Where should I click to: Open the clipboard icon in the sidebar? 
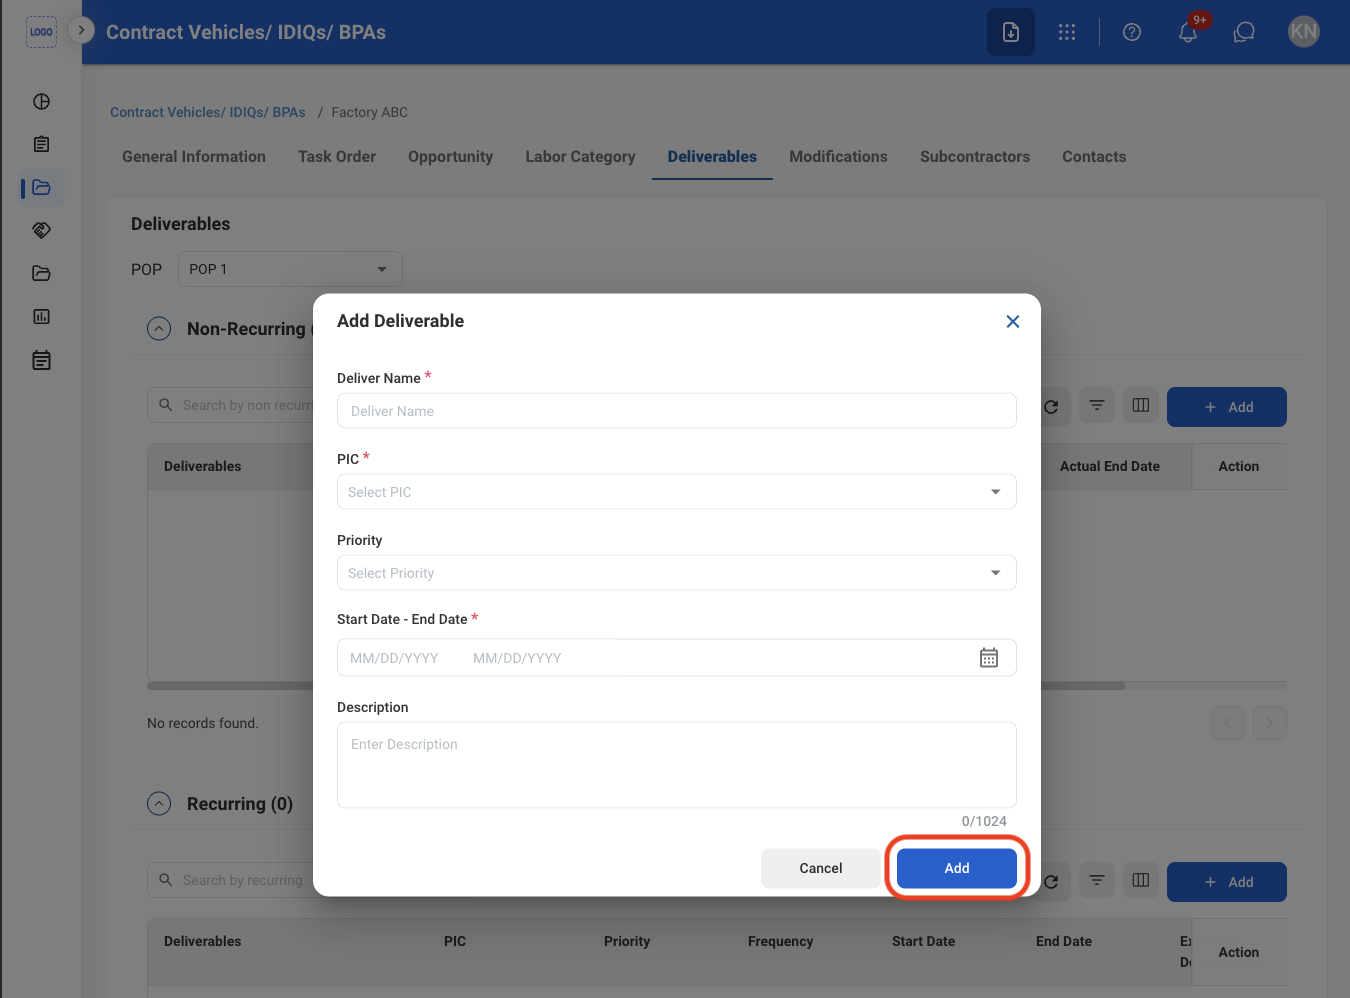[x=41, y=144]
